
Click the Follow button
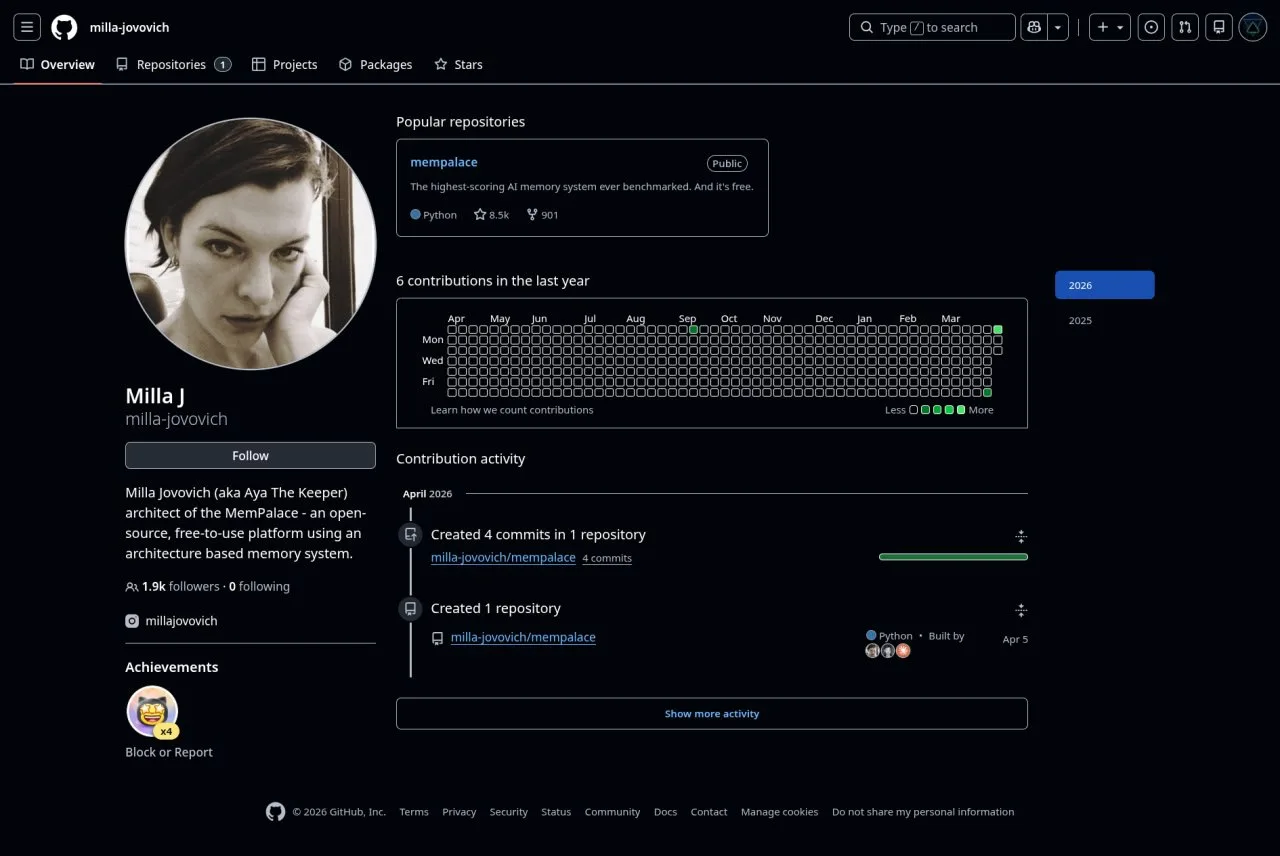tap(250, 455)
